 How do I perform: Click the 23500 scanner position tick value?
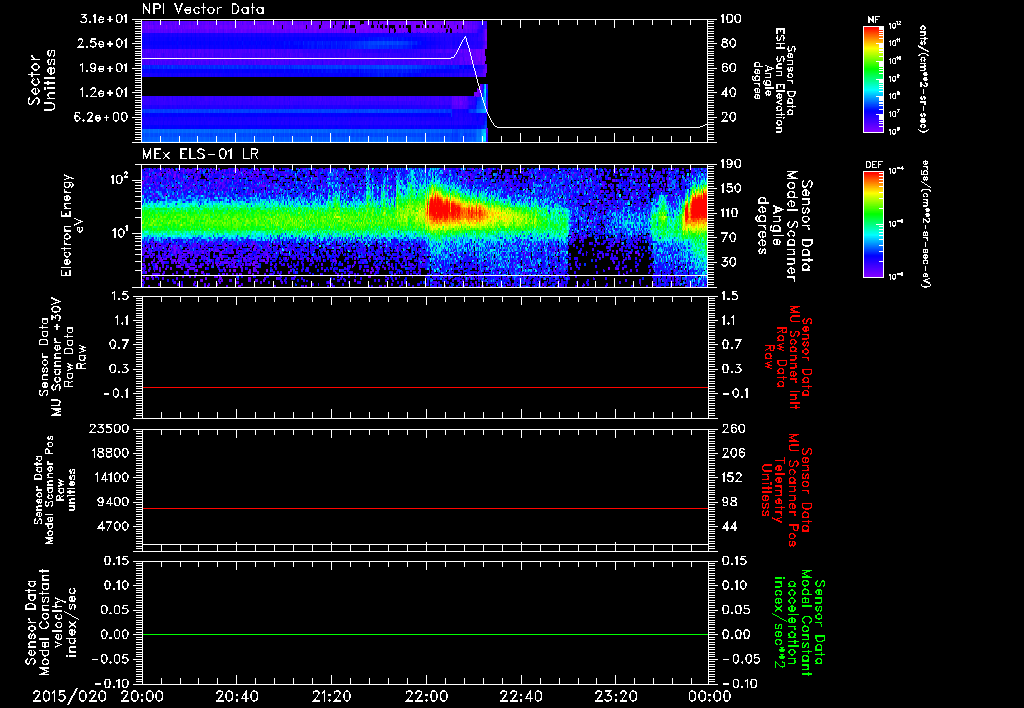111,428
